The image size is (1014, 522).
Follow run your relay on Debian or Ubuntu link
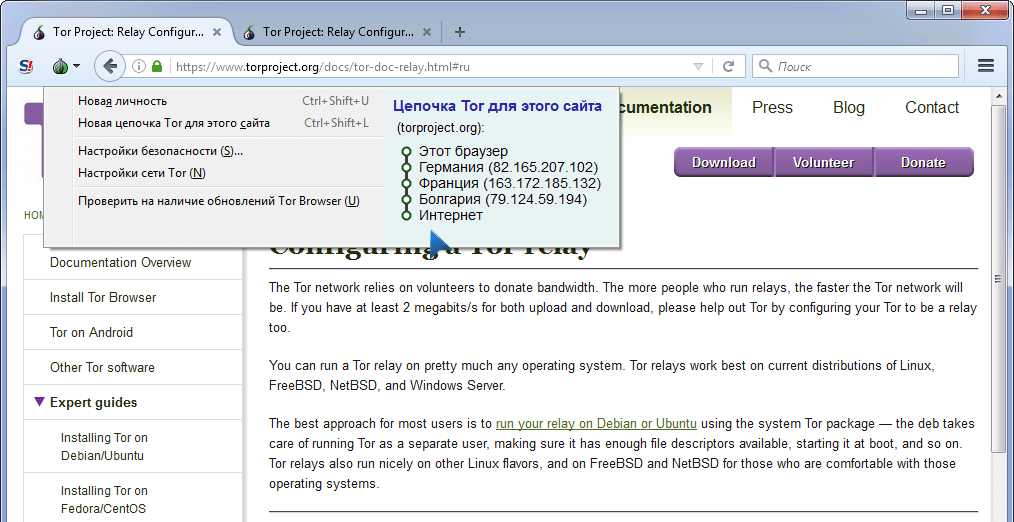pos(596,424)
